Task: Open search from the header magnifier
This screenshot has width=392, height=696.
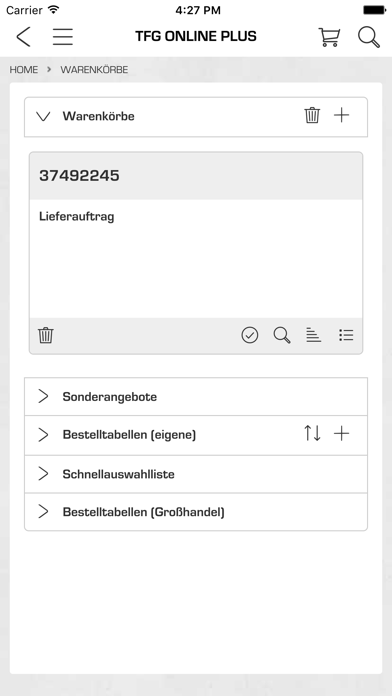Action: [x=369, y=37]
